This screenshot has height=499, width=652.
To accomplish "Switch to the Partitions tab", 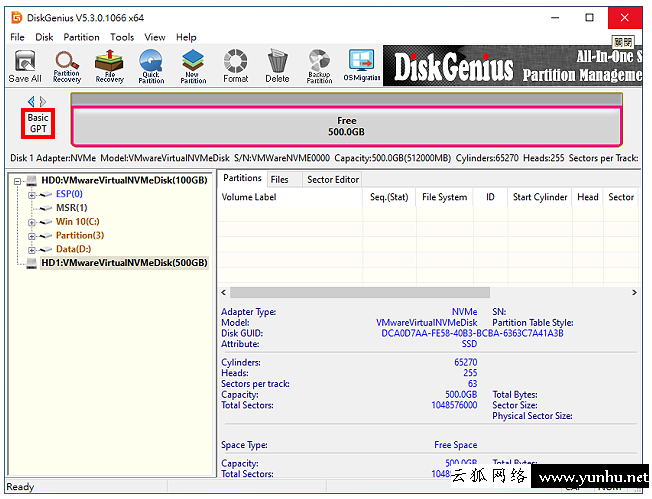I will tap(242, 178).
